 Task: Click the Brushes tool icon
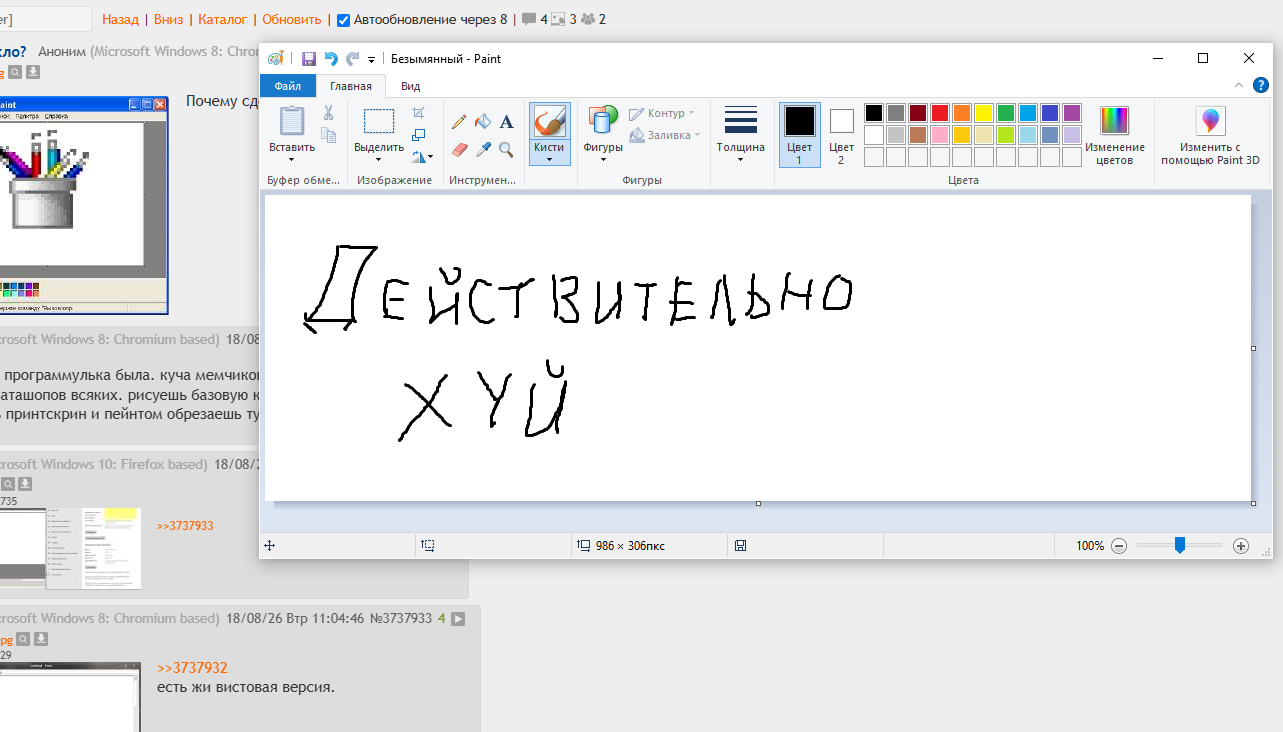[x=549, y=121]
